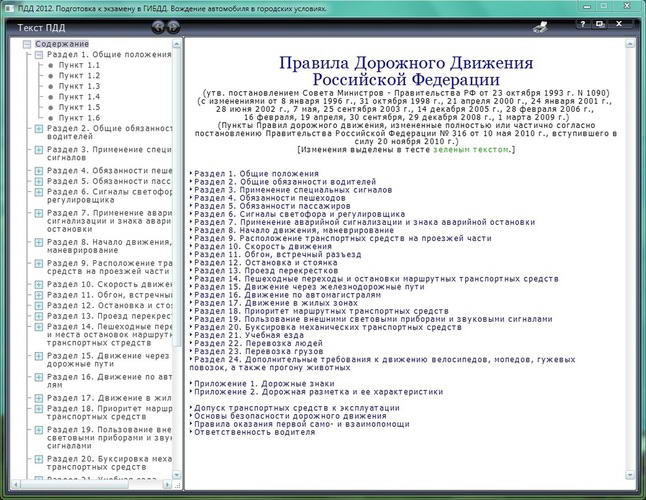
Task: Open link Приложение 2. Дорожная разметка
Action: point(318,392)
